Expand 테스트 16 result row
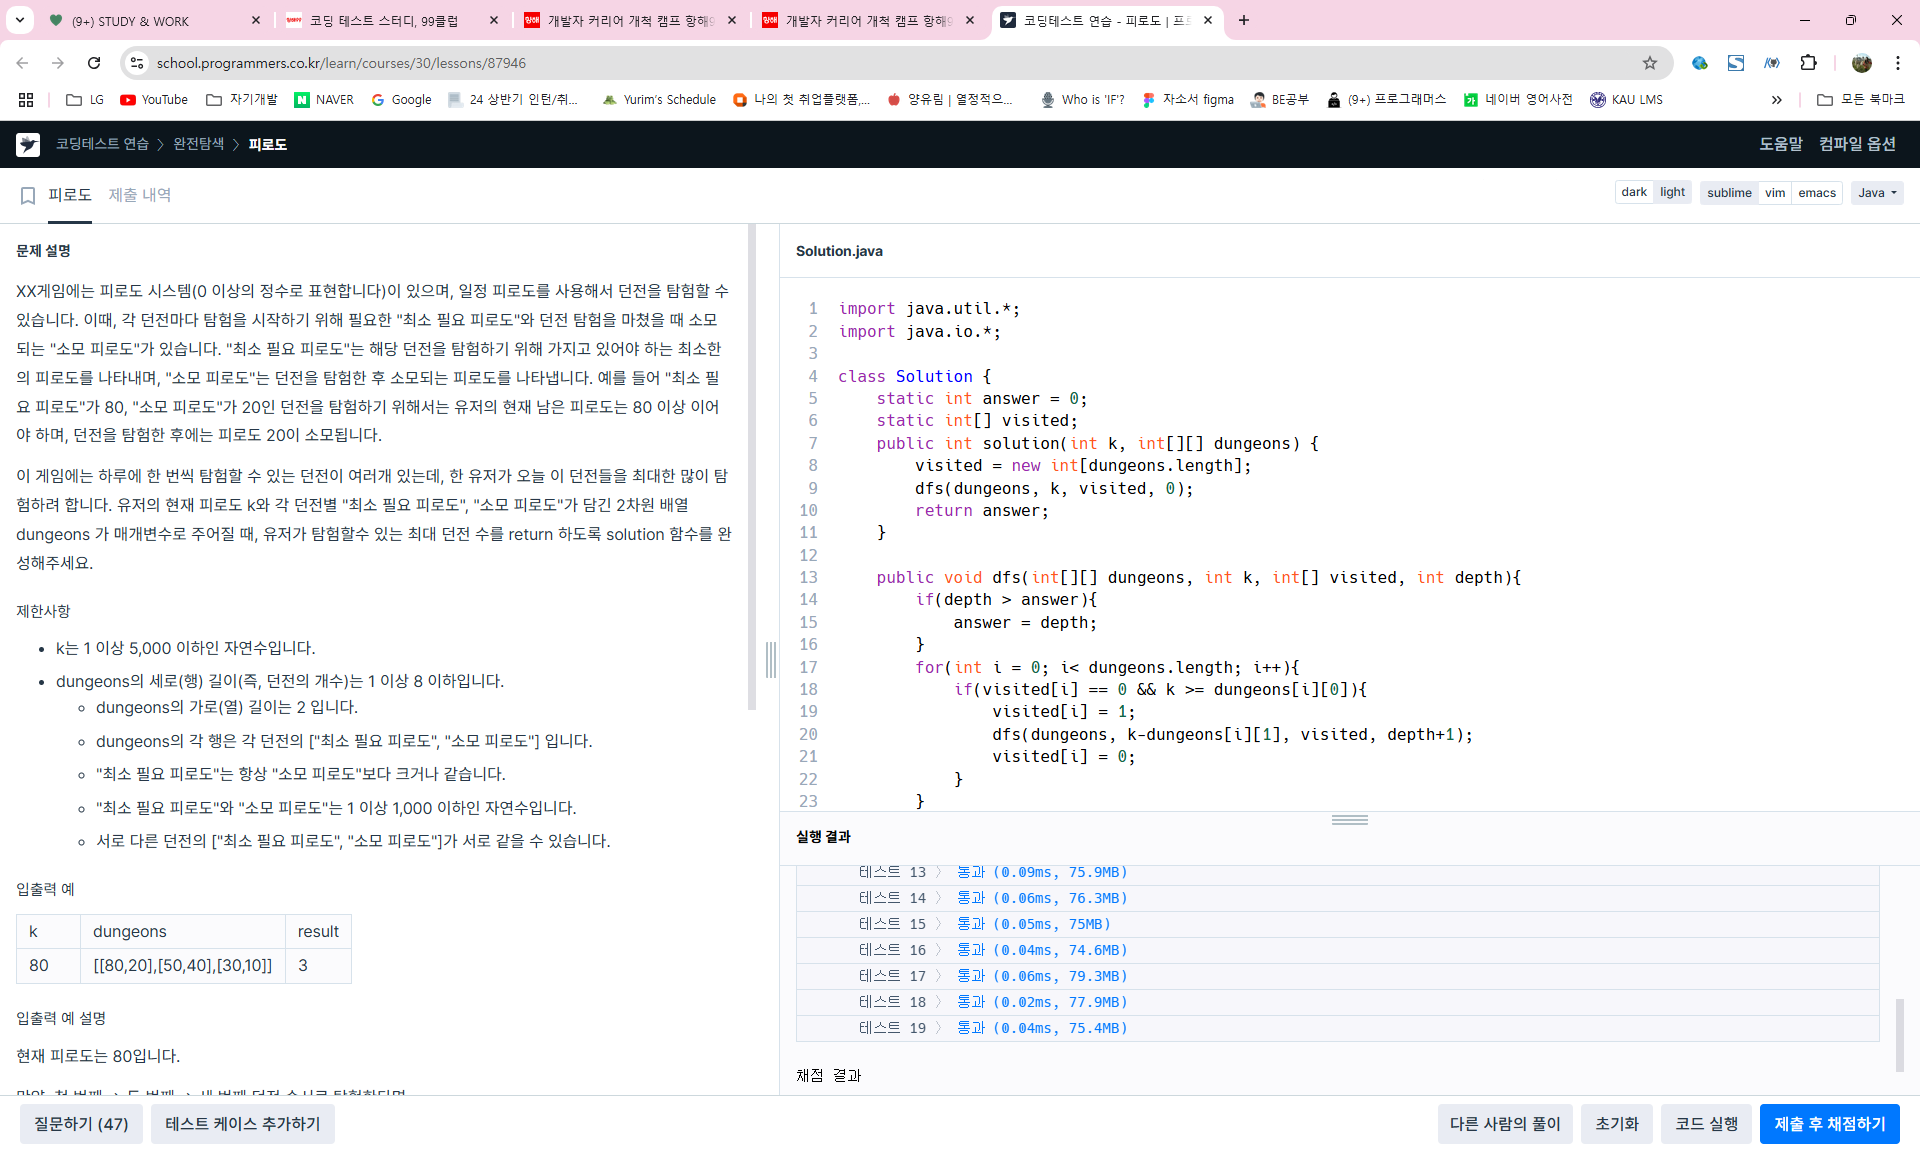 pyautogui.click(x=1338, y=950)
